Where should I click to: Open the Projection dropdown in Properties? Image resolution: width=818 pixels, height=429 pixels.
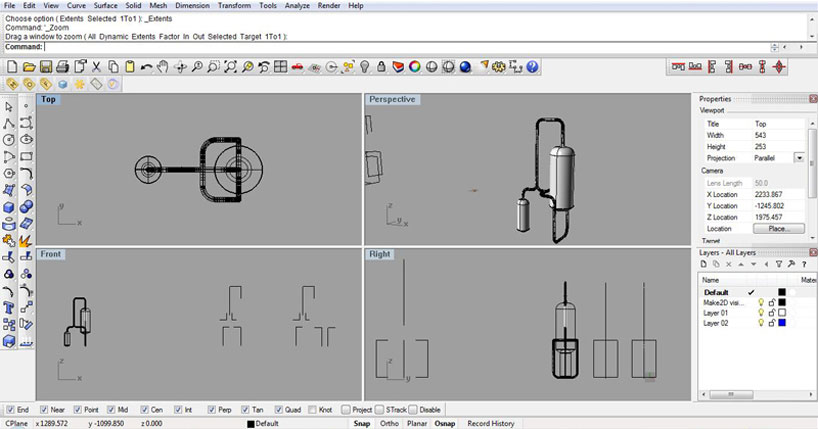pyautogui.click(x=799, y=158)
